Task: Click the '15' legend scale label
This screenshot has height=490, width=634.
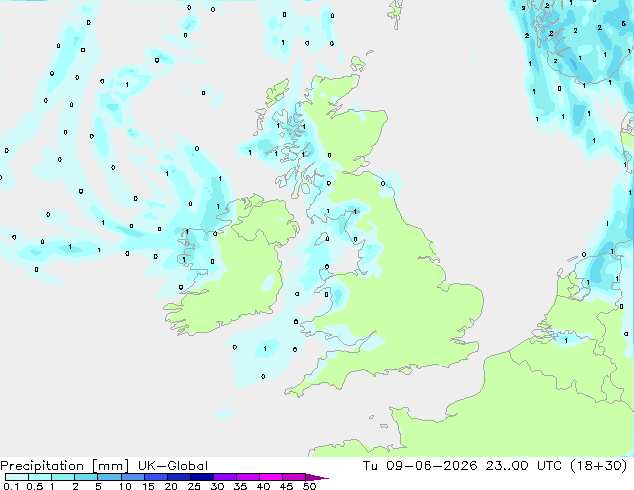Action: (x=148, y=486)
